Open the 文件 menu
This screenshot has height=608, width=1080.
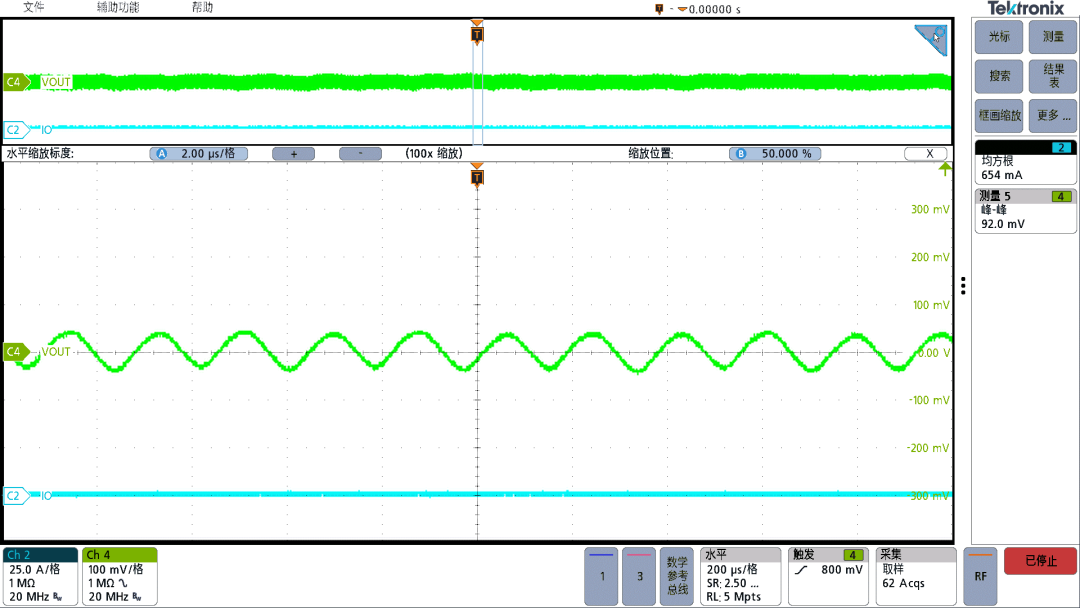tap(33, 7)
